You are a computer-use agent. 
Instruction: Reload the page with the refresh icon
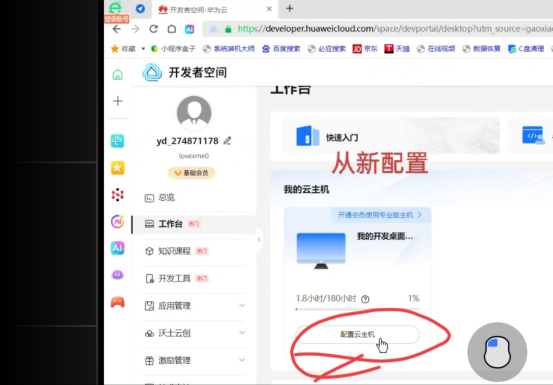[x=153, y=29]
